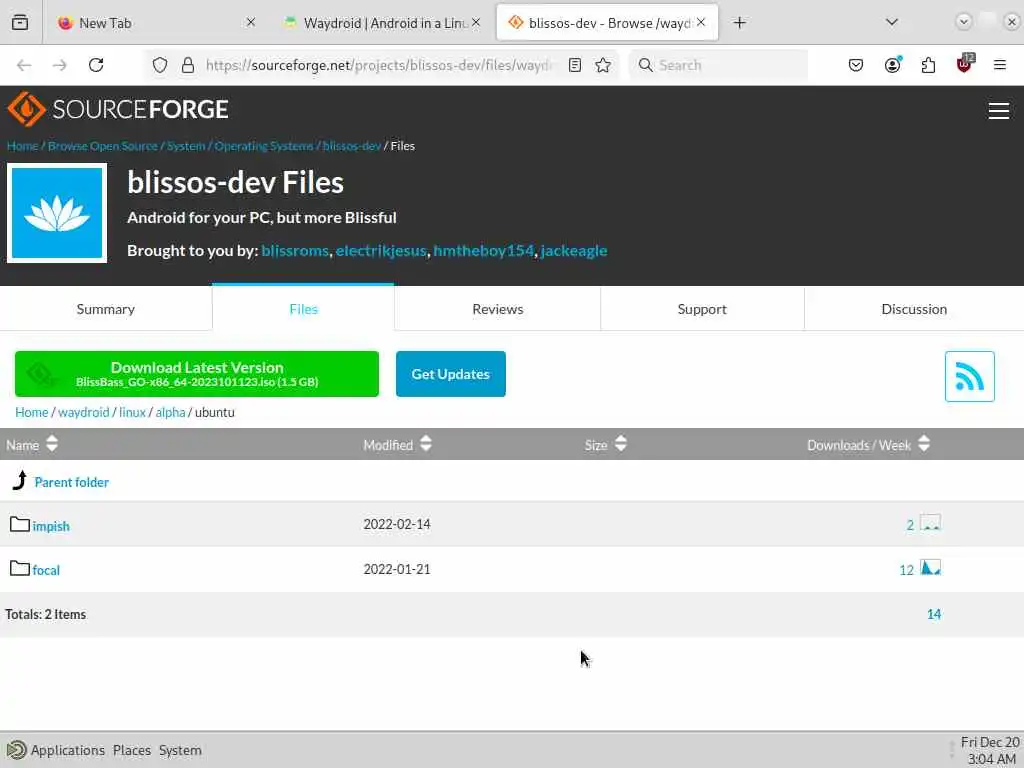
Task: Go to waydroid in file path
Action: [84, 412]
